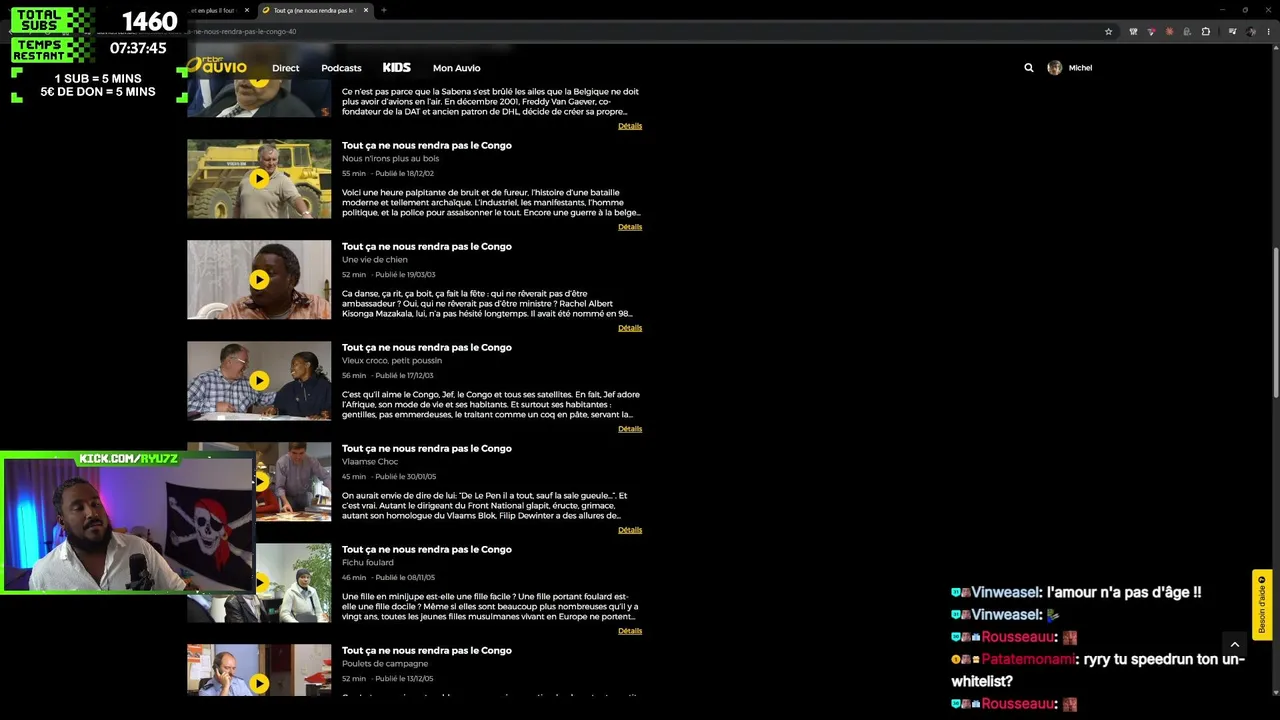Play the episode "Vieux croco, petit poussin"
Image resolution: width=1280 pixels, height=720 pixels.
click(x=259, y=381)
